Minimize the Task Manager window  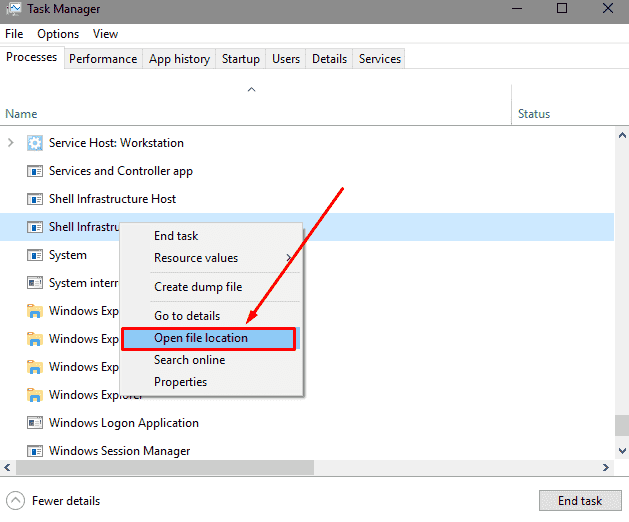coord(517,8)
